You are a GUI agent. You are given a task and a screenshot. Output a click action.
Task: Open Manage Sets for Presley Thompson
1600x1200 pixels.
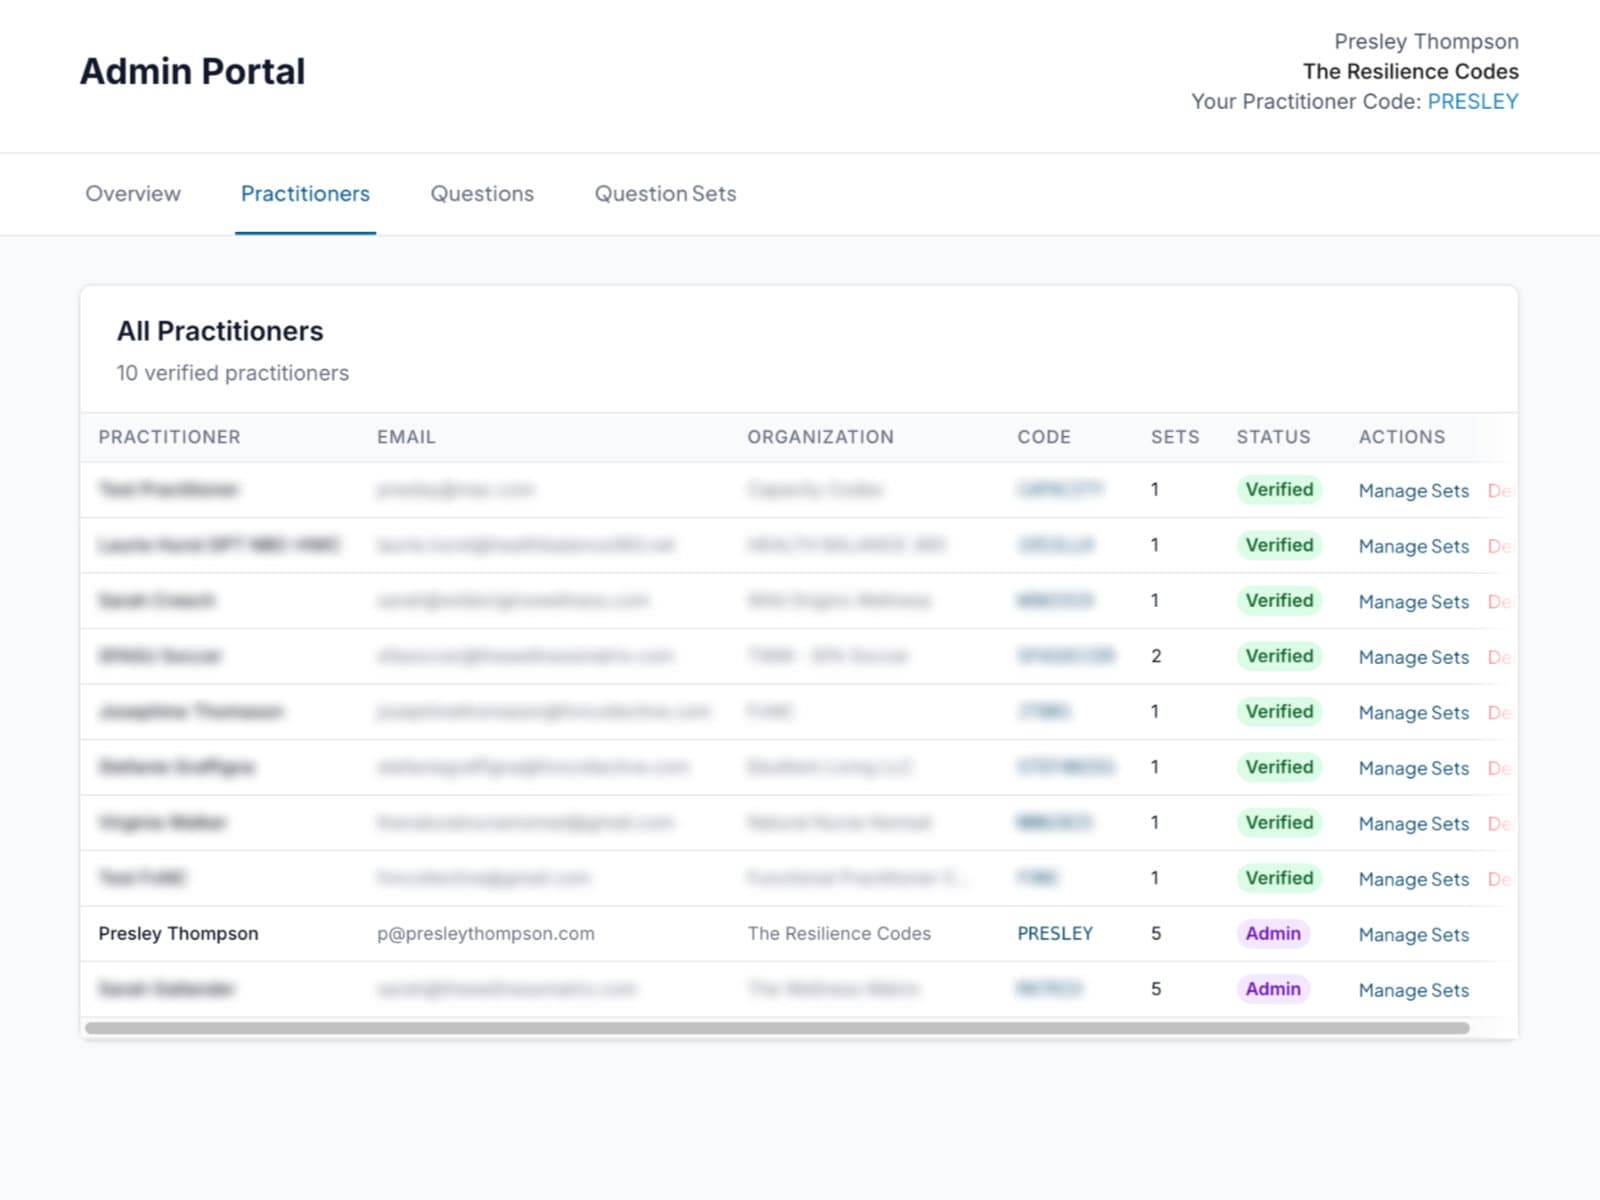click(x=1413, y=935)
